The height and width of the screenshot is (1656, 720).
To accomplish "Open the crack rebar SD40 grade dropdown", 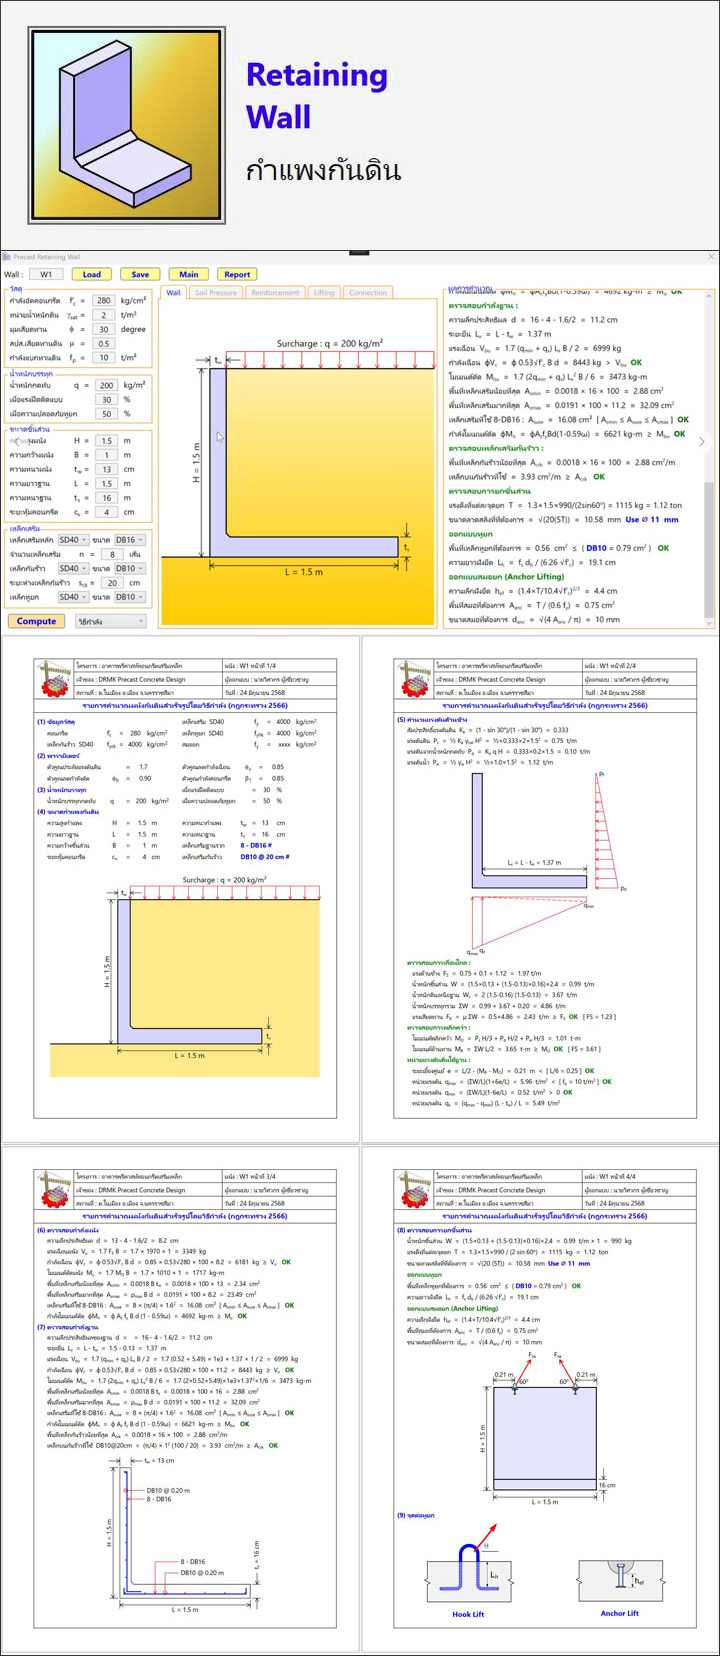I will 73,569.
